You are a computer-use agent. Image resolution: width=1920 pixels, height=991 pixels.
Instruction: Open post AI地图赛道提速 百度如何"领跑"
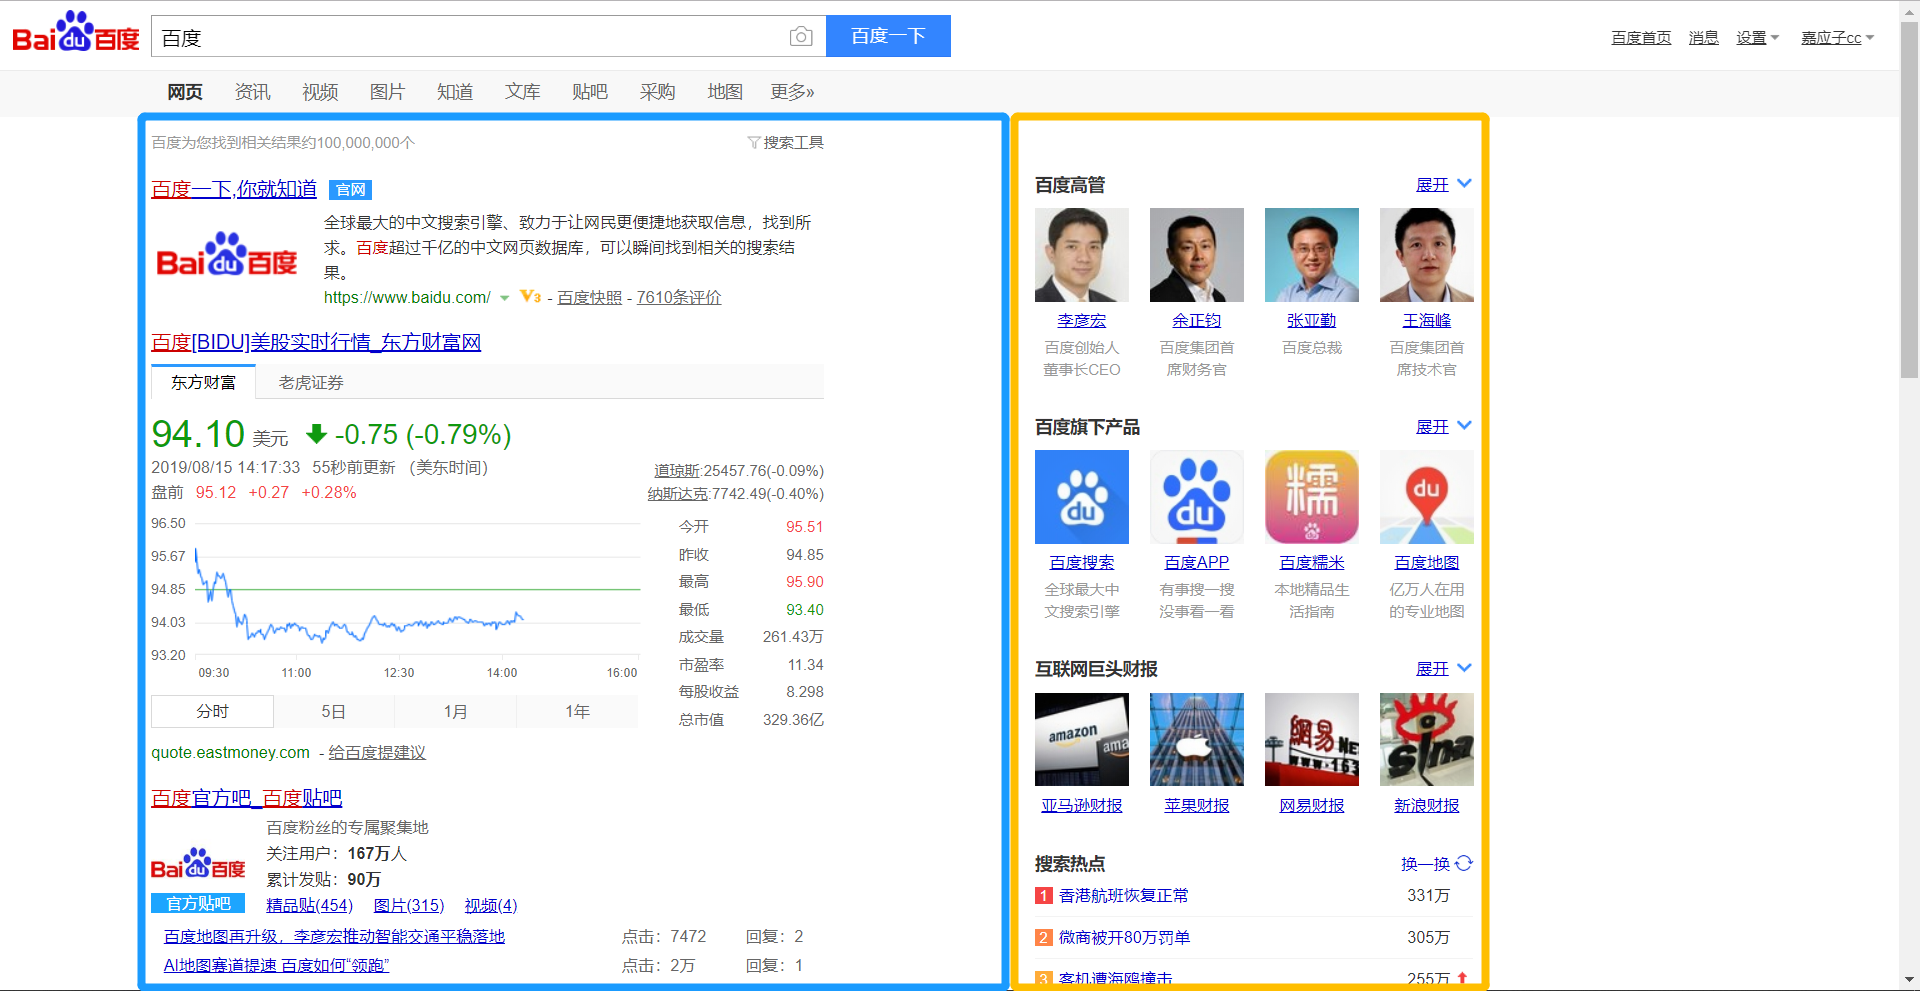tap(276, 966)
